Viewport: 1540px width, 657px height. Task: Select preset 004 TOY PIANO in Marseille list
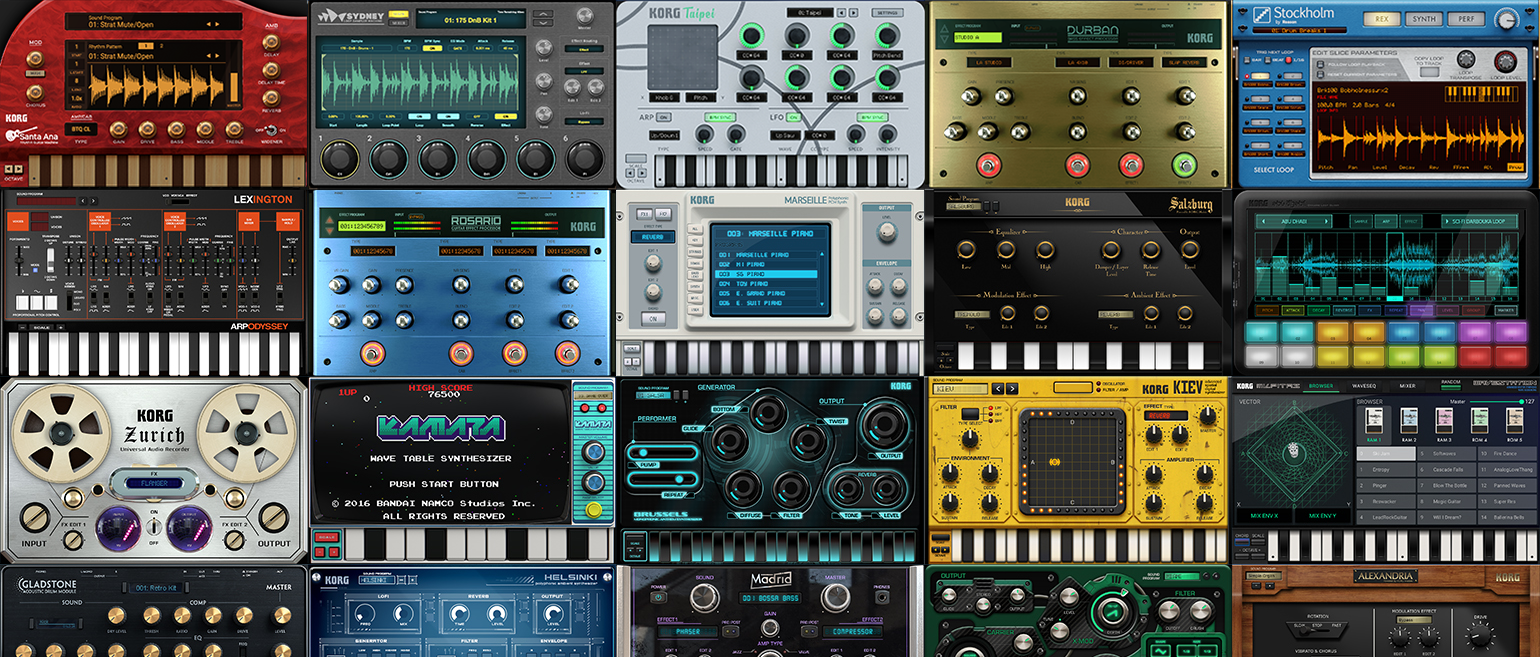point(743,283)
